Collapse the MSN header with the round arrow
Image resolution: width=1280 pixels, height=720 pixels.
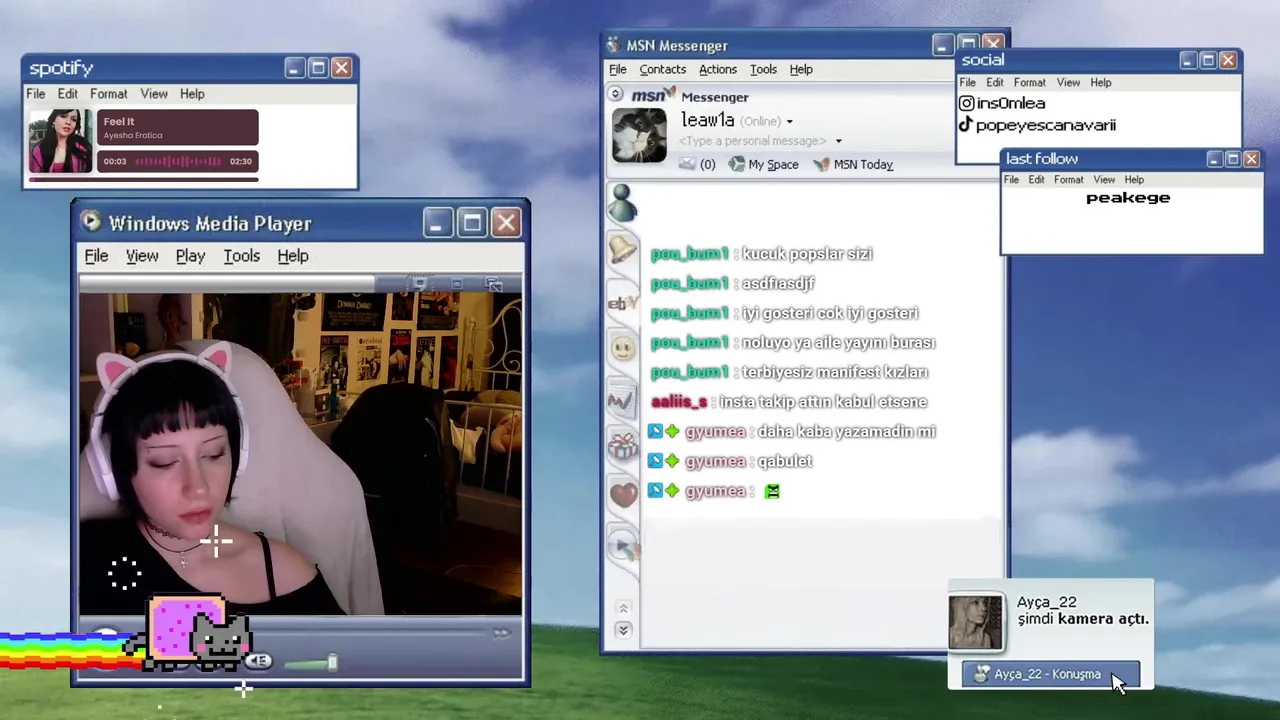[616, 94]
